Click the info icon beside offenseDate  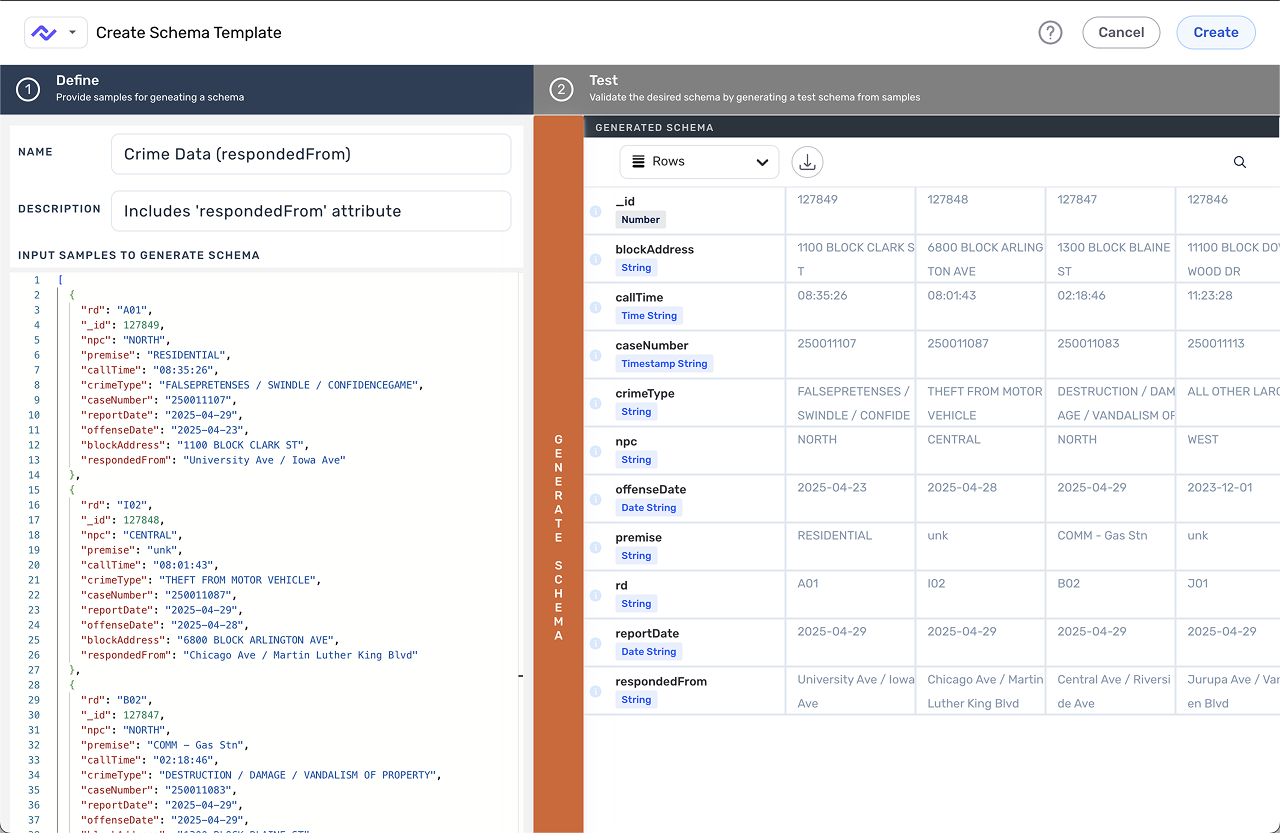(x=595, y=498)
